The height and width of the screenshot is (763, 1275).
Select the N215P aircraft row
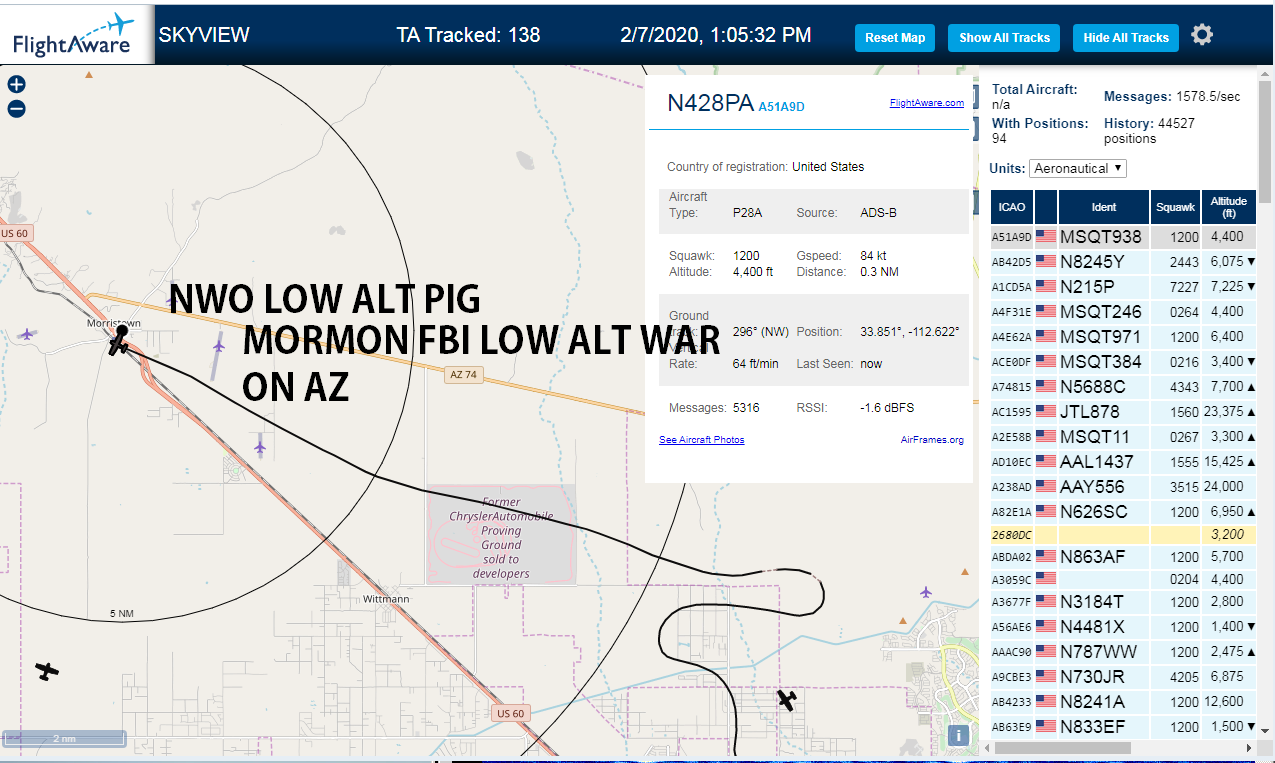pos(1123,287)
